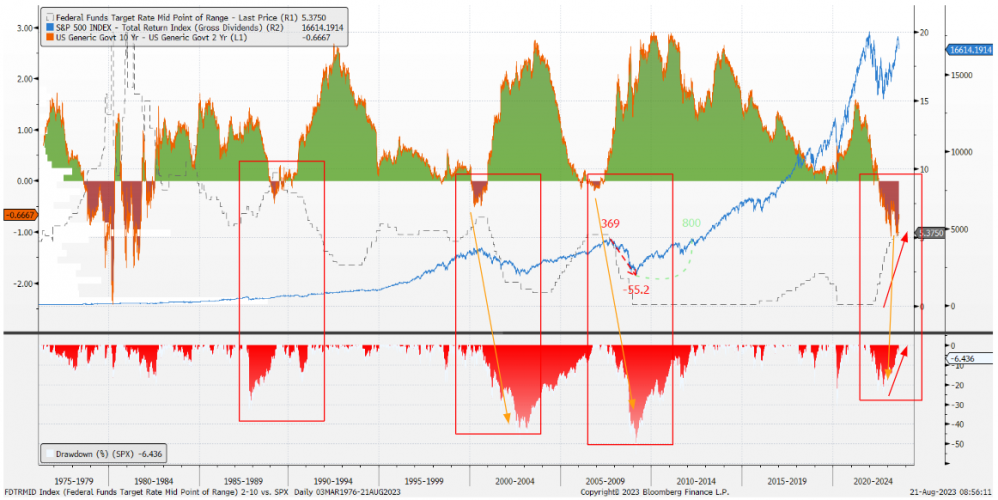Viewport: 998px width, 500px height.
Task: Select the US Generic Govt 10 Yr legend entry
Action: click(151, 38)
